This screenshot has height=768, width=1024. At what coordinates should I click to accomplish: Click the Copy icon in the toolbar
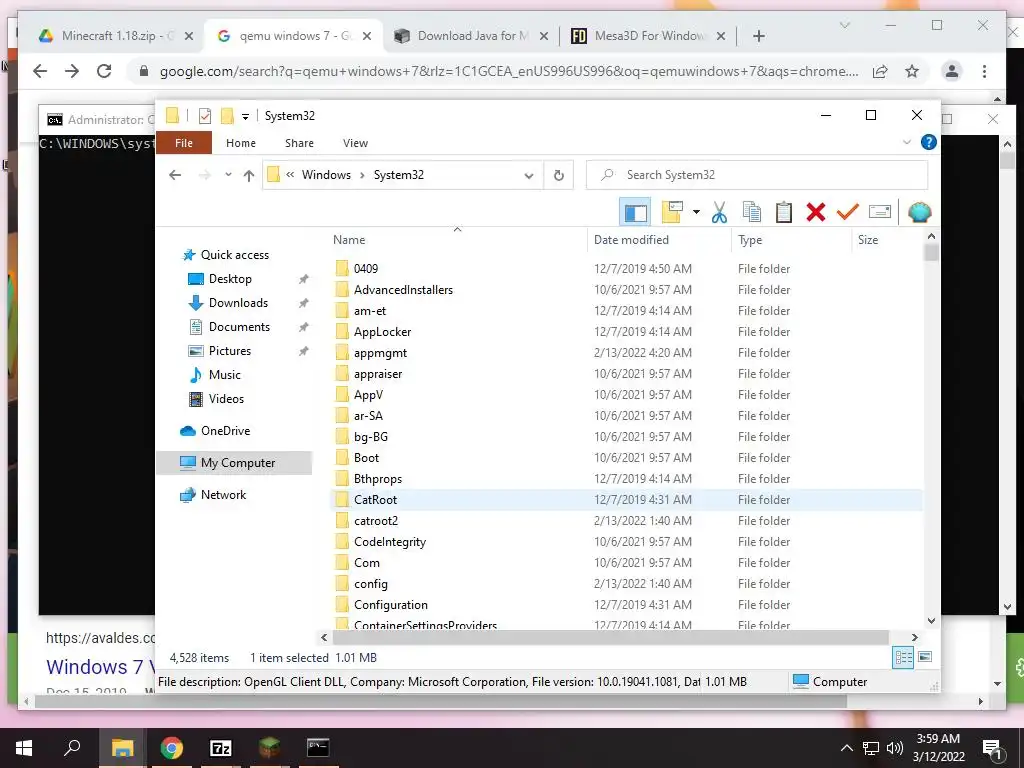tap(752, 212)
